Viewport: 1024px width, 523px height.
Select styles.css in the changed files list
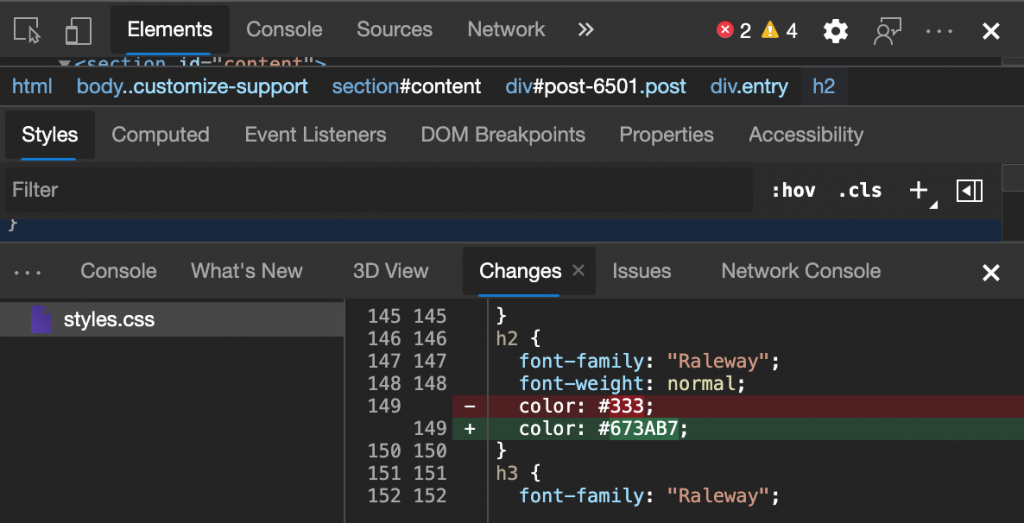(x=172, y=319)
